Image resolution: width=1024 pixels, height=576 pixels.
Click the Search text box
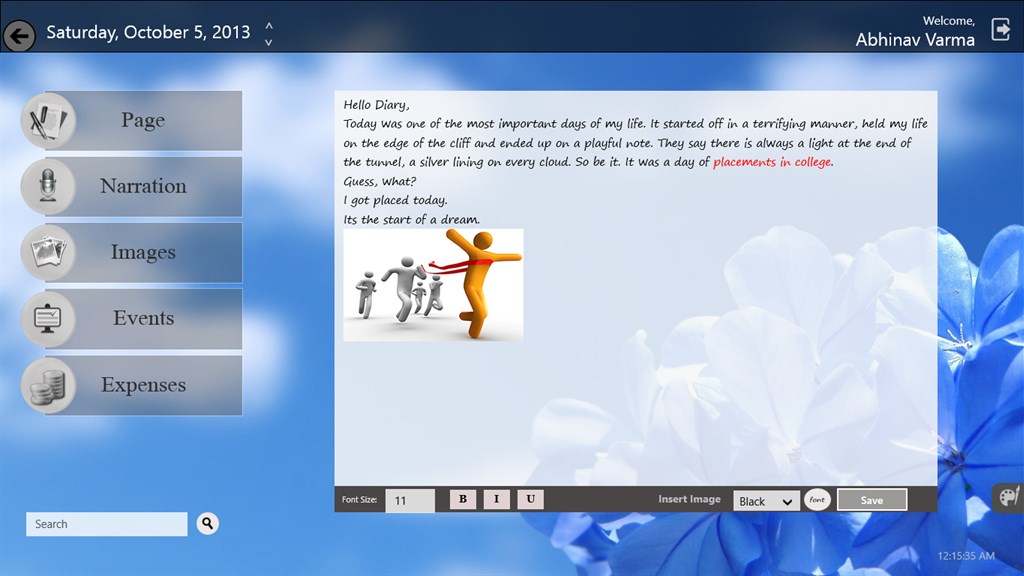106,524
